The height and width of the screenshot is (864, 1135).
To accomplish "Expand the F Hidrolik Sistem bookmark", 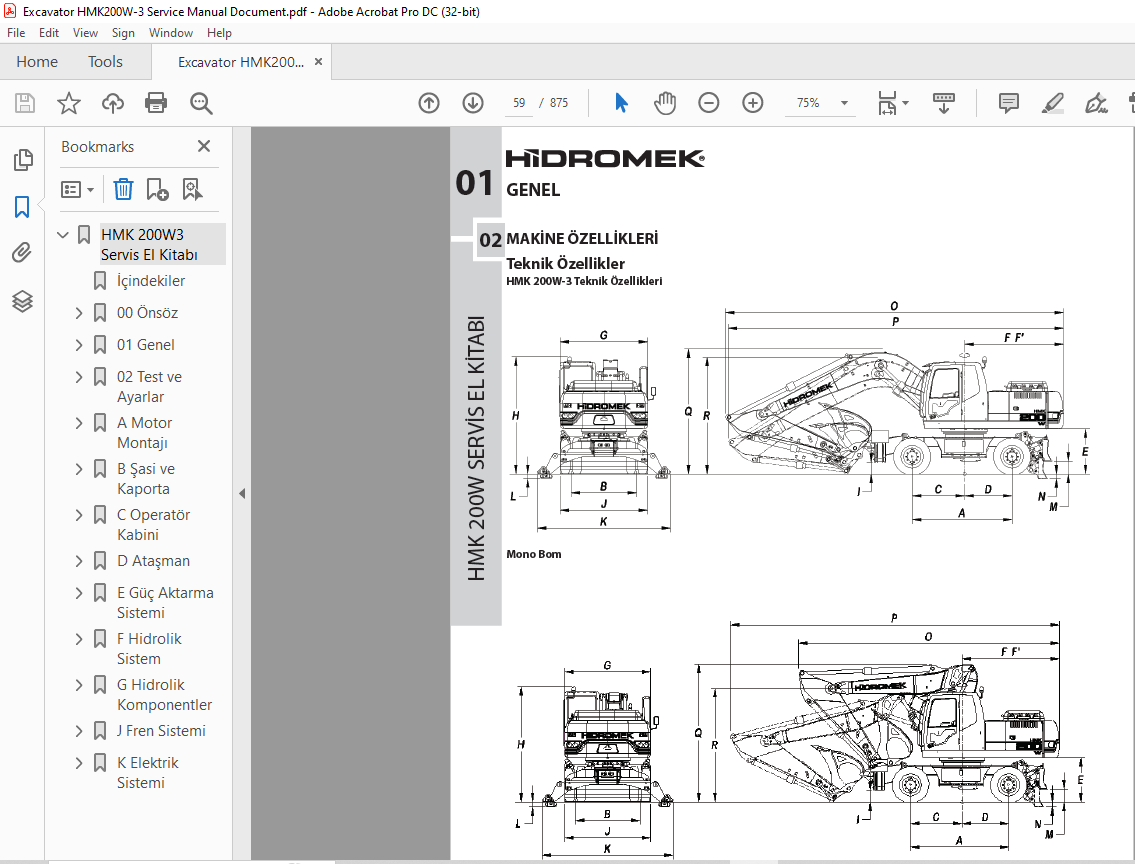I will [x=79, y=639].
